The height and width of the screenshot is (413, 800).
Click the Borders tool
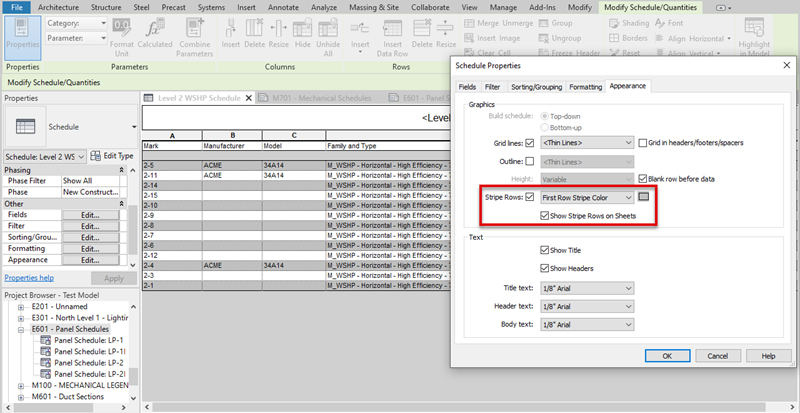(628, 38)
